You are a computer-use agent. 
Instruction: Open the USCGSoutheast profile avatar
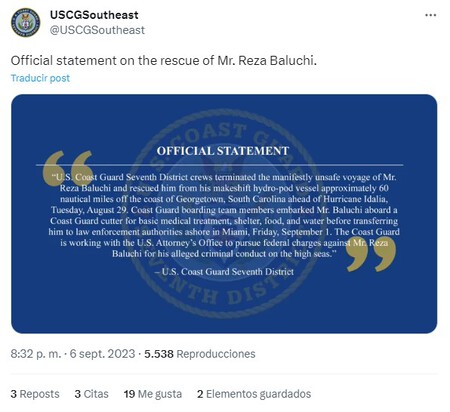tap(26, 22)
